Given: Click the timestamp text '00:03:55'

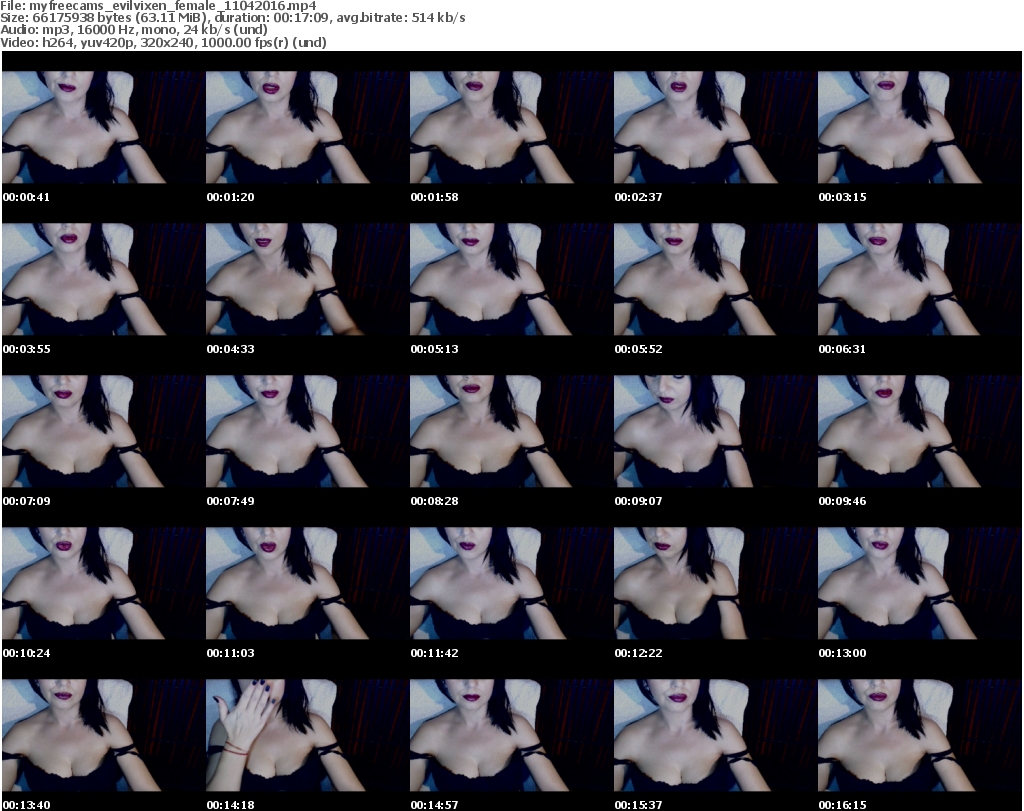Looking at the screenshot, I should [26, 349].
